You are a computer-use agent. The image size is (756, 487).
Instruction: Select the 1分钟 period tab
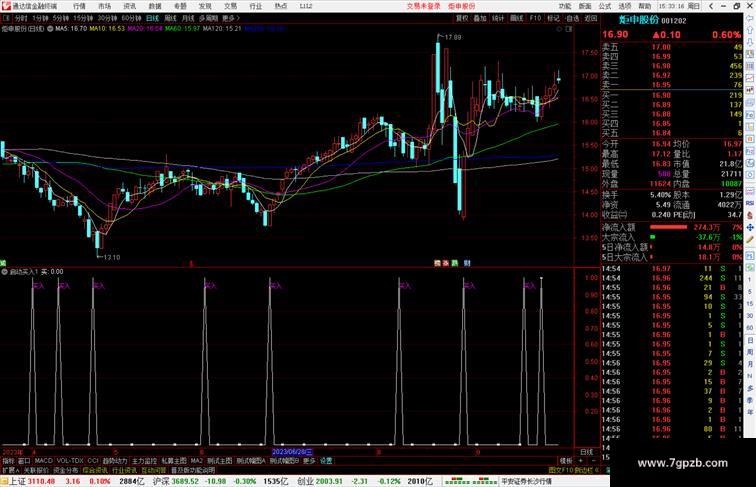40,18
